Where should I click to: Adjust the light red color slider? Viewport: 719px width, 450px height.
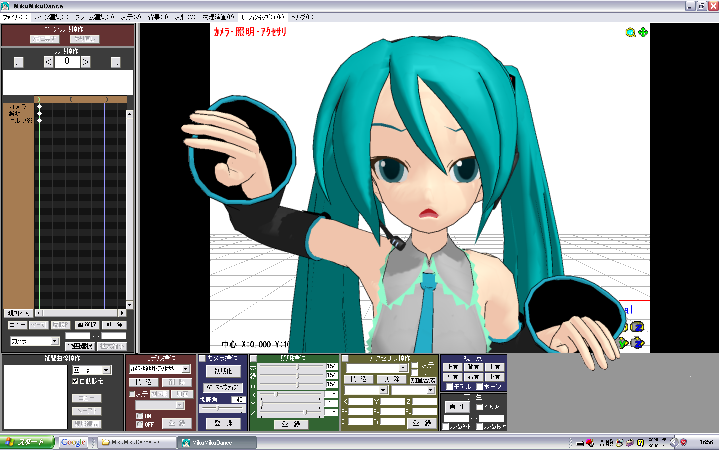coord(291,367)
